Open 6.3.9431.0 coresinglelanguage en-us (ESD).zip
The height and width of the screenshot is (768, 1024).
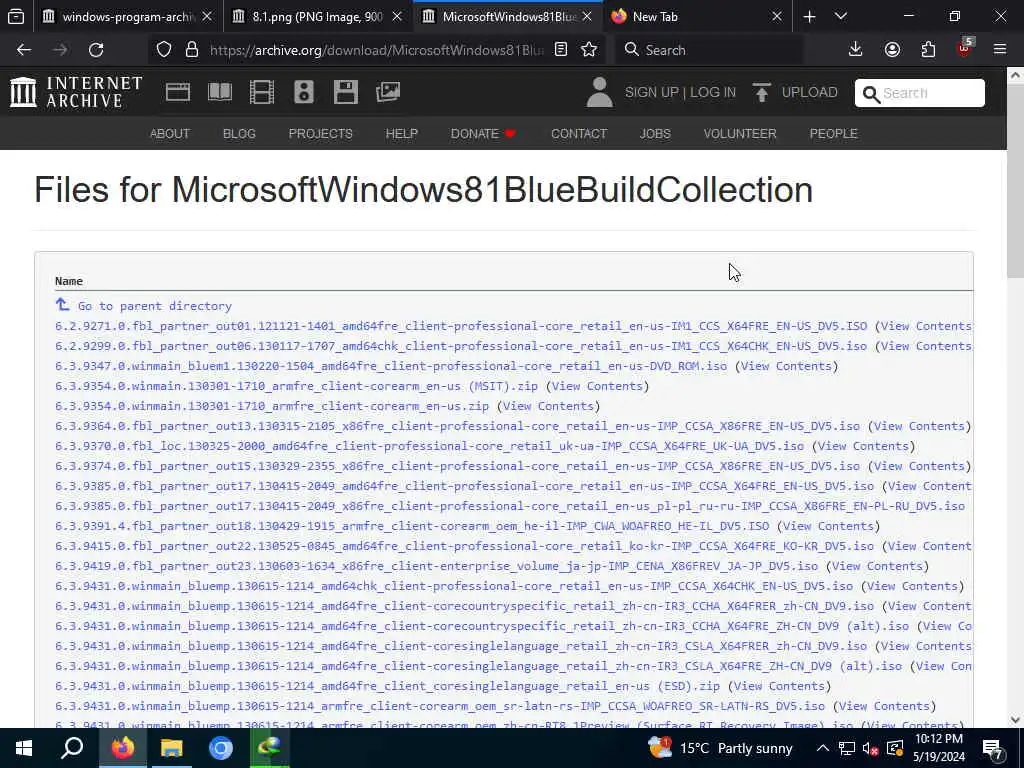[x=387, y=686]
